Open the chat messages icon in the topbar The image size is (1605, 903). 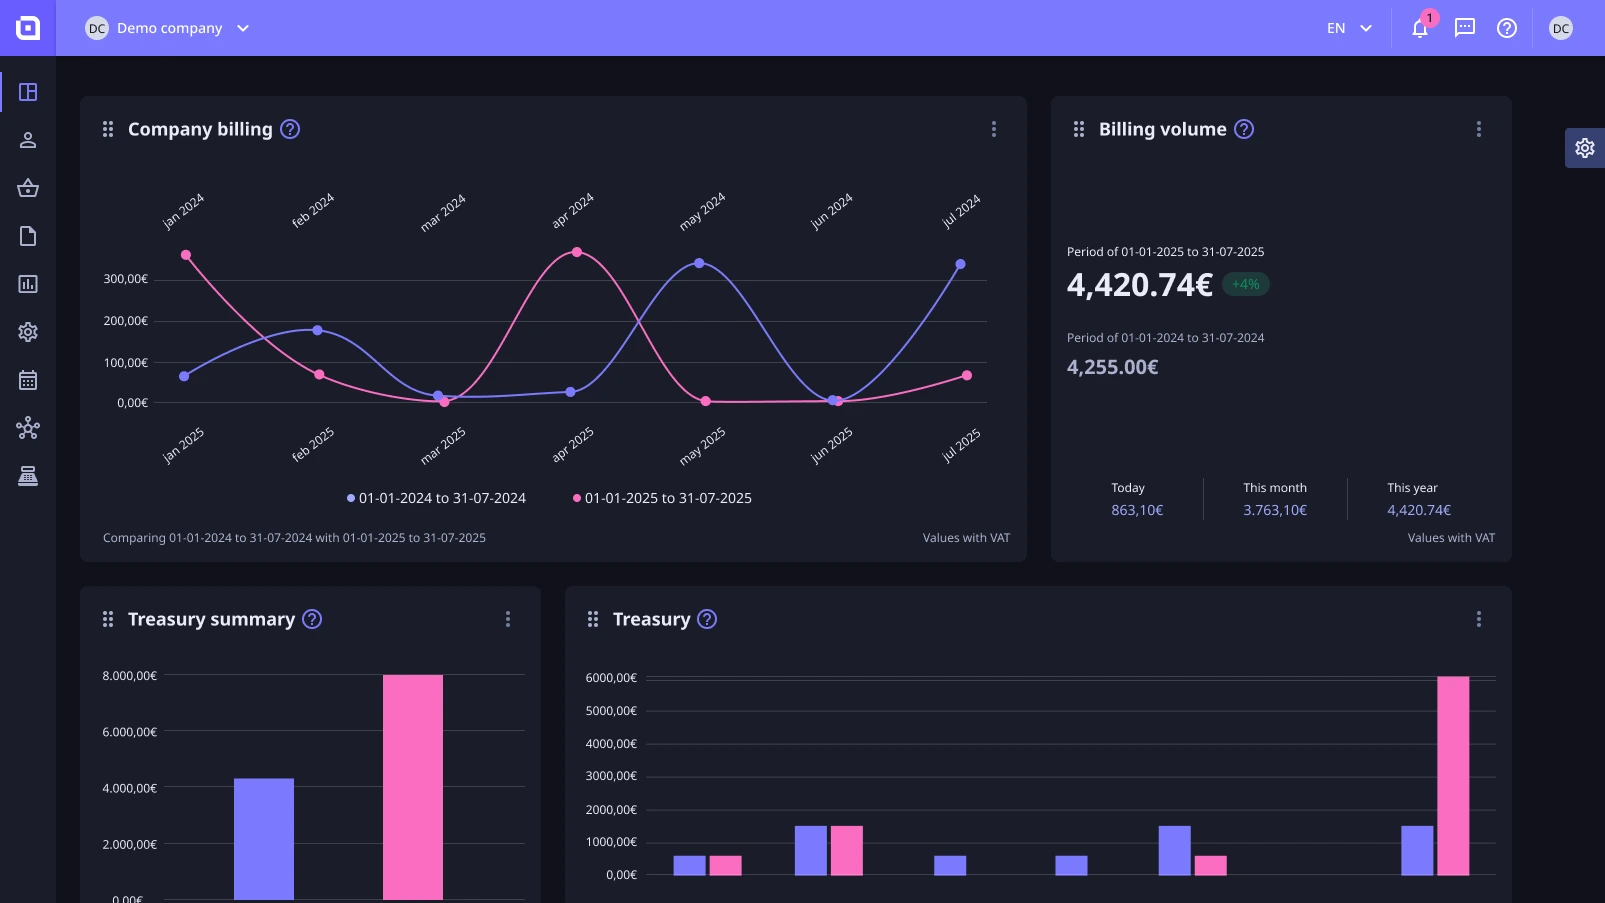1464,28
